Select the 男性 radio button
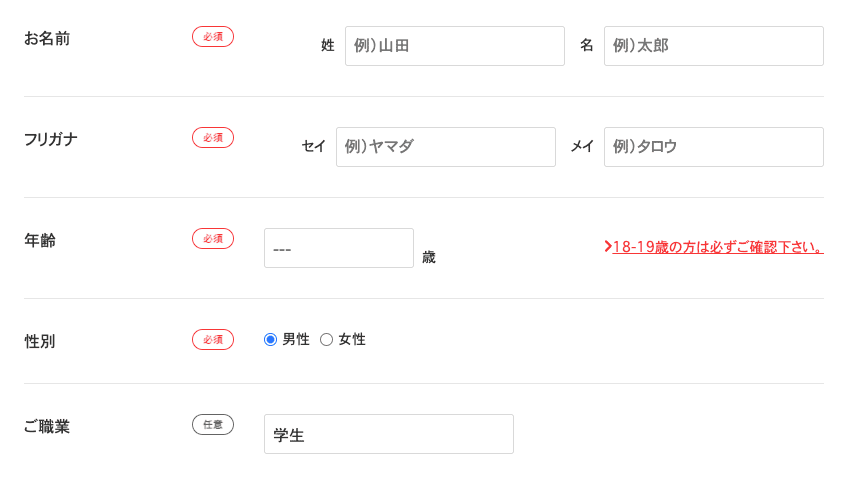852x478 pixels. point(270,340)
